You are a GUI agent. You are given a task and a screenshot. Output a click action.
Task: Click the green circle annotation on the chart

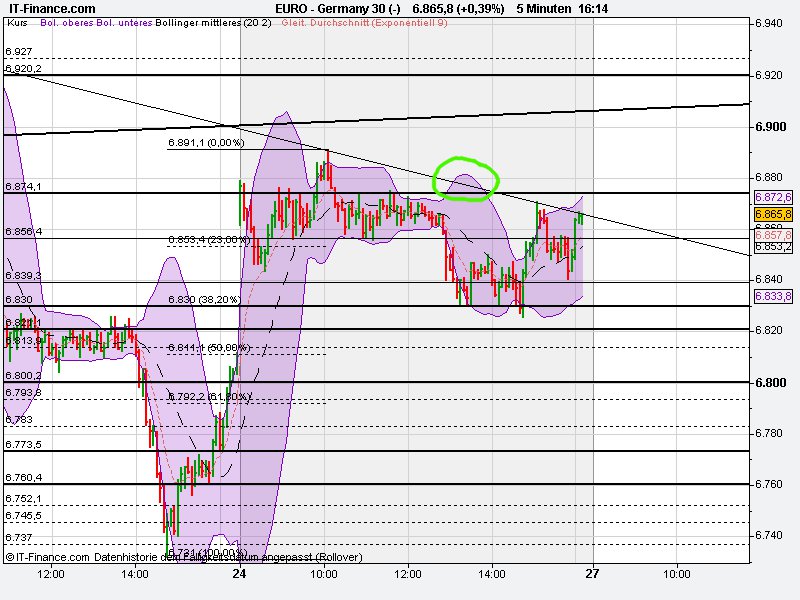pos(466,180)
